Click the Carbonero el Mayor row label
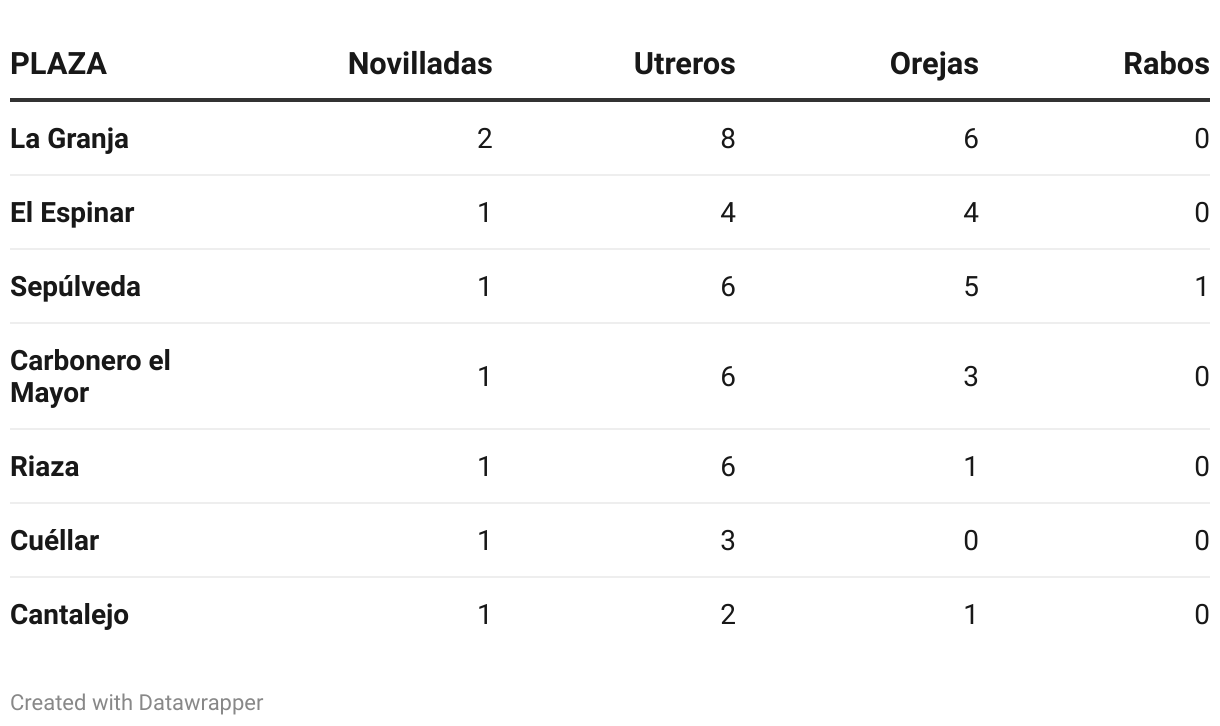The image size is (1220, 726). point(90,376)
